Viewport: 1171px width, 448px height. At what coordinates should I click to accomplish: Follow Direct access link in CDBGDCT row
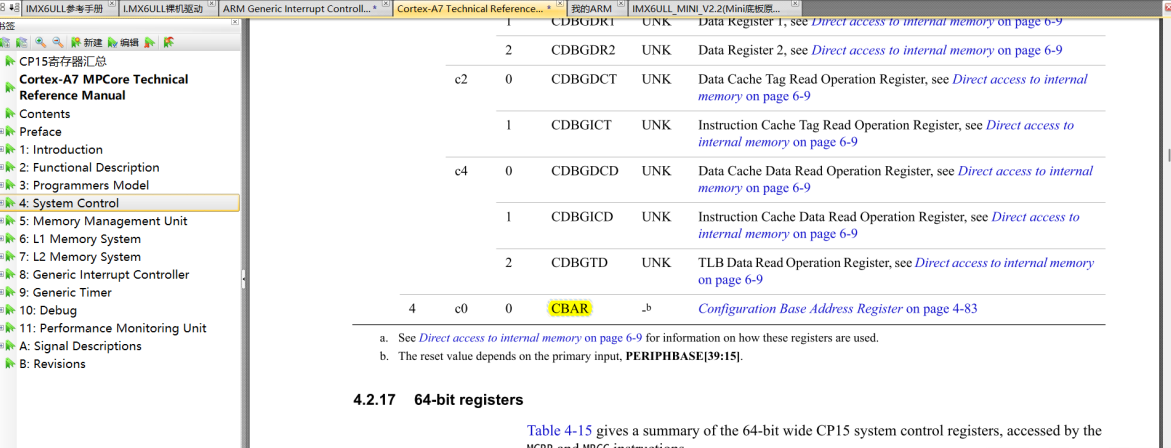click(892, 87)
